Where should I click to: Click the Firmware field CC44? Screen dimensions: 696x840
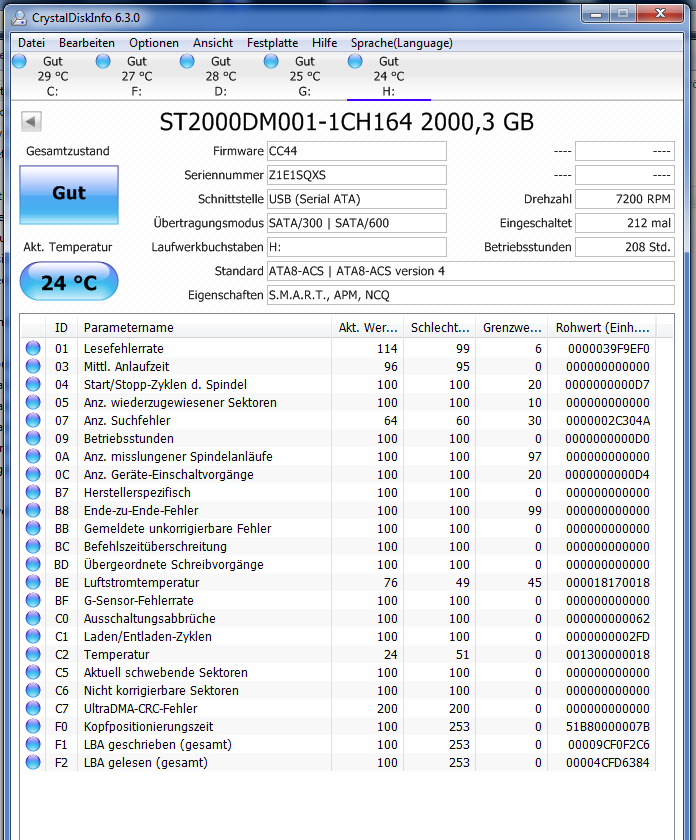click(x=357, y=151)
